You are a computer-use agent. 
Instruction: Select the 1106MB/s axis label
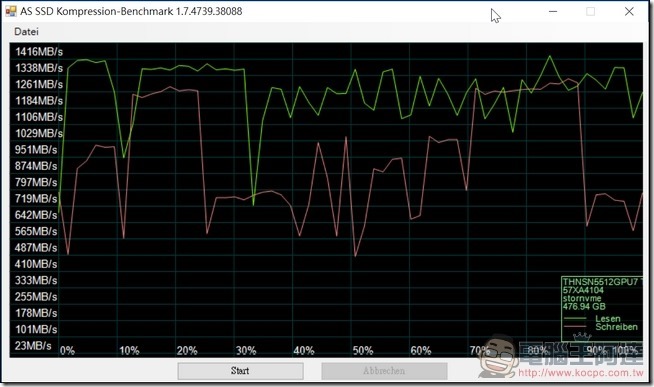39,117
